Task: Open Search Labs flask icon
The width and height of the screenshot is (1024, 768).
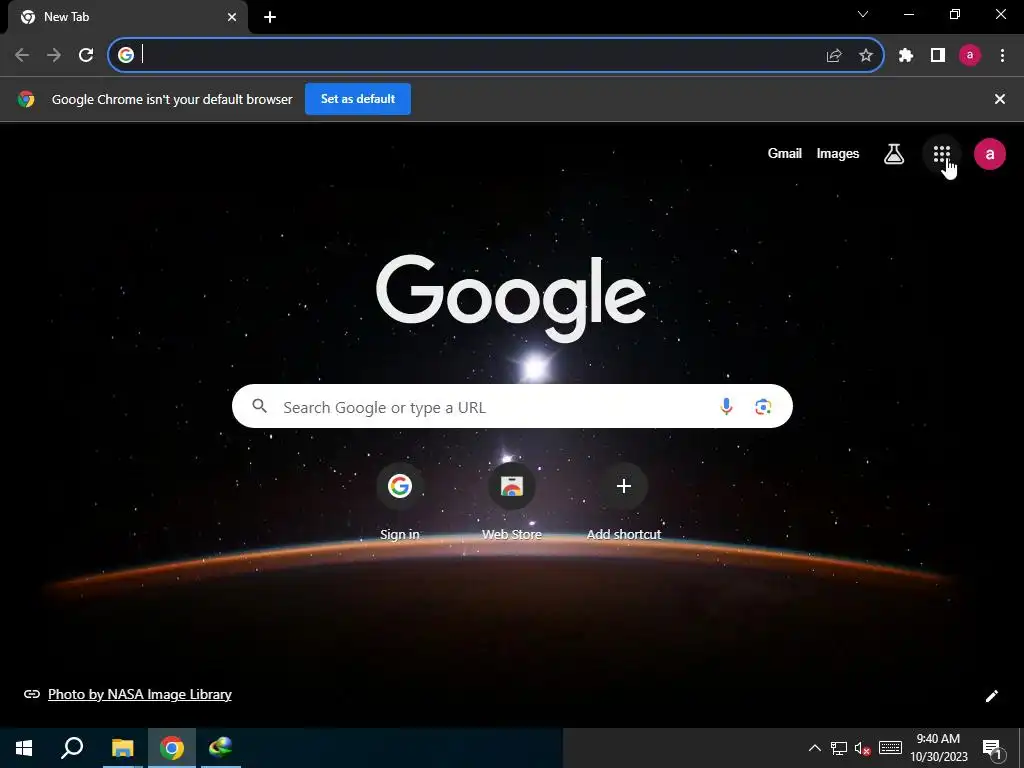Action: click(x=893, y=154)
